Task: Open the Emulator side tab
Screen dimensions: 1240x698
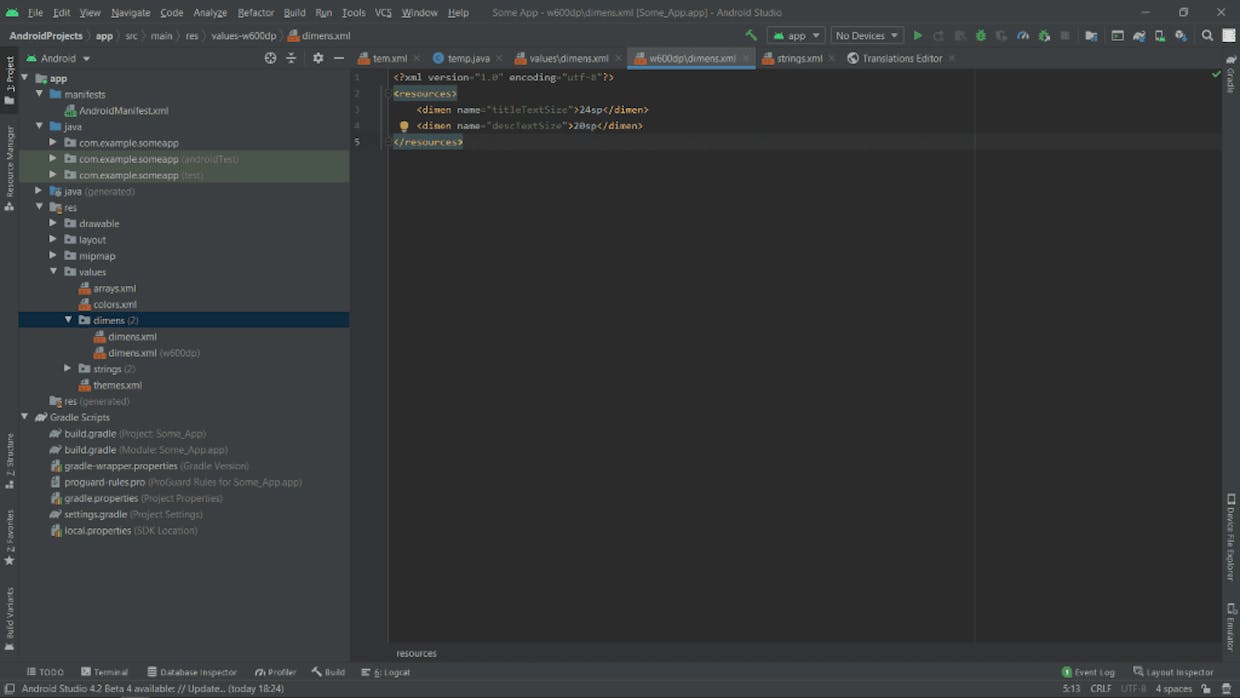Action: [1231, 627]
